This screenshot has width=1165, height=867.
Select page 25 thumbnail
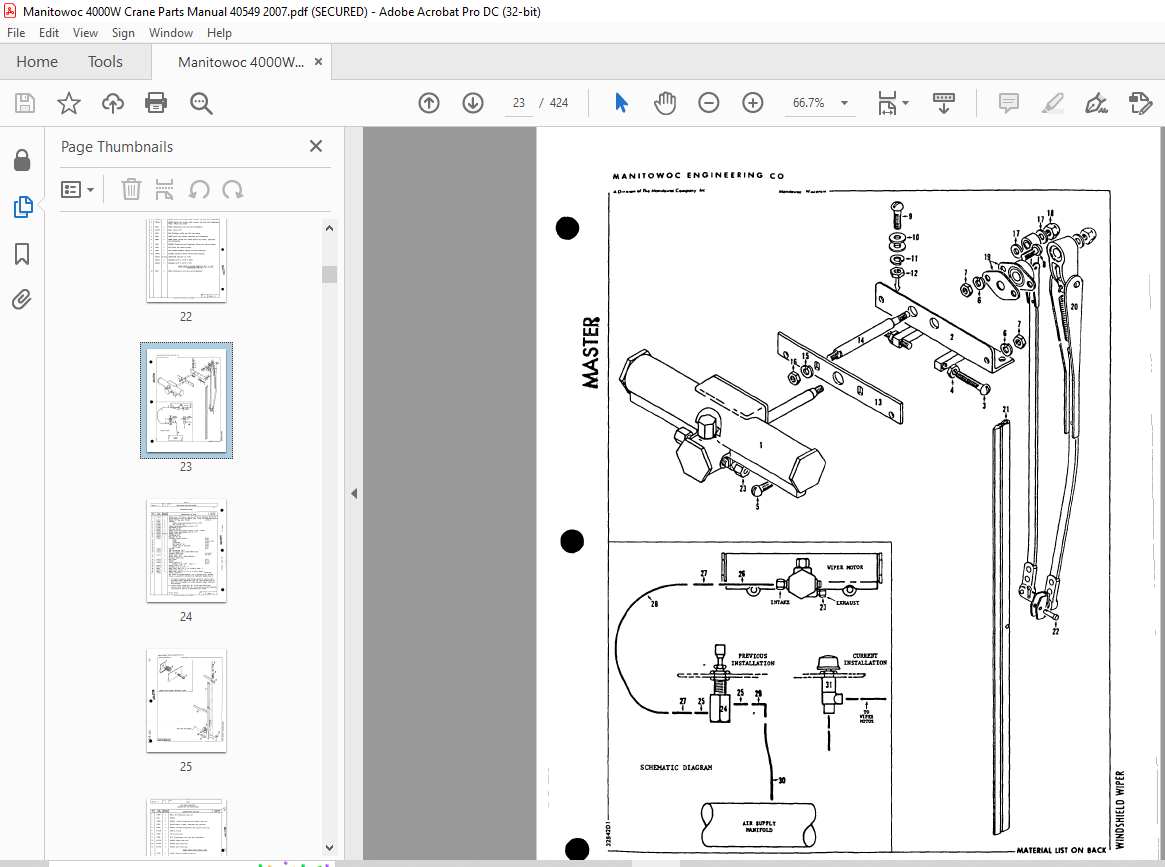(x=186, y=701)
